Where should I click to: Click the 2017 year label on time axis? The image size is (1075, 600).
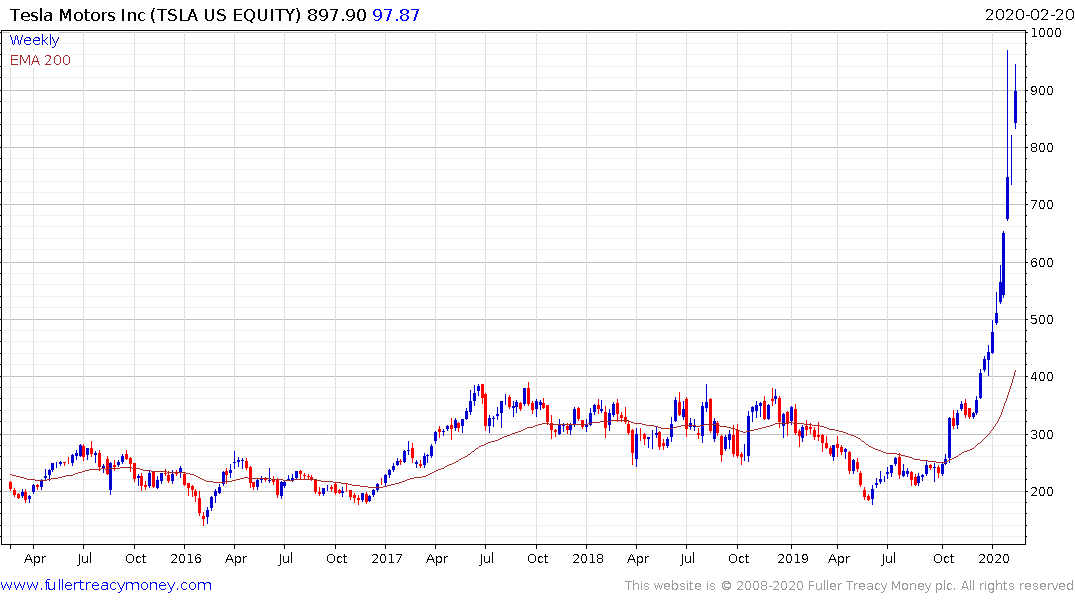coord(387,558)
